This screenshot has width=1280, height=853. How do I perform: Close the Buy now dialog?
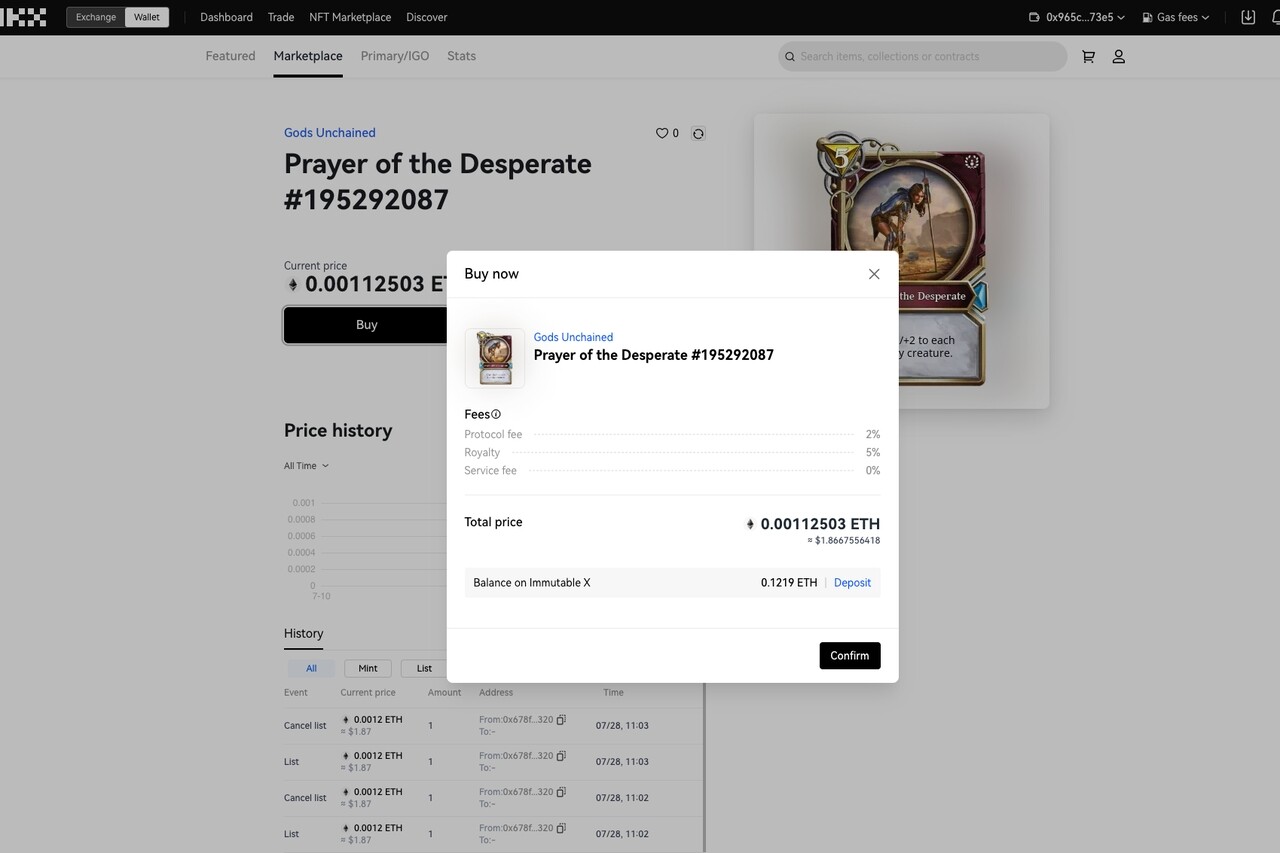point(874,274)
